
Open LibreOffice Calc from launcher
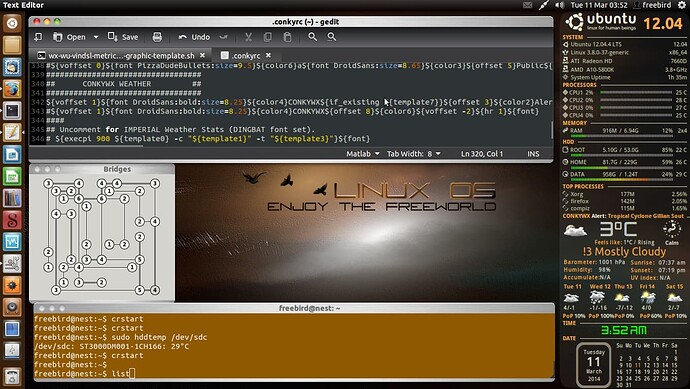coord(12,176)
